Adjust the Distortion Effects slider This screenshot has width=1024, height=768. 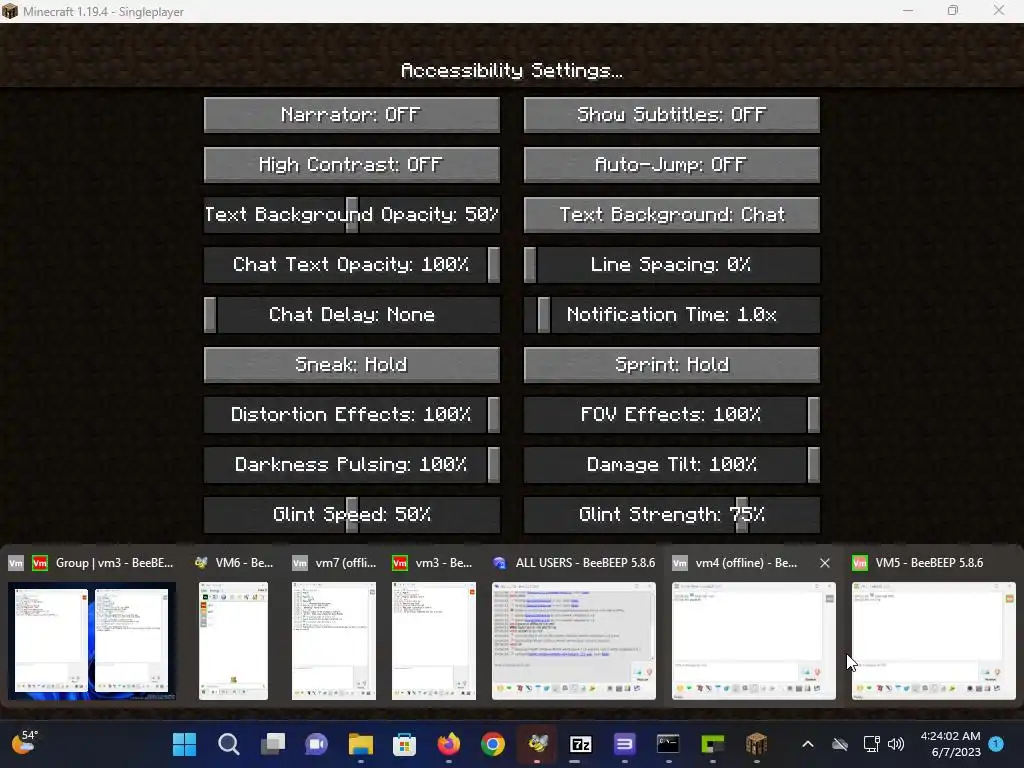click(x=351, y=415)
